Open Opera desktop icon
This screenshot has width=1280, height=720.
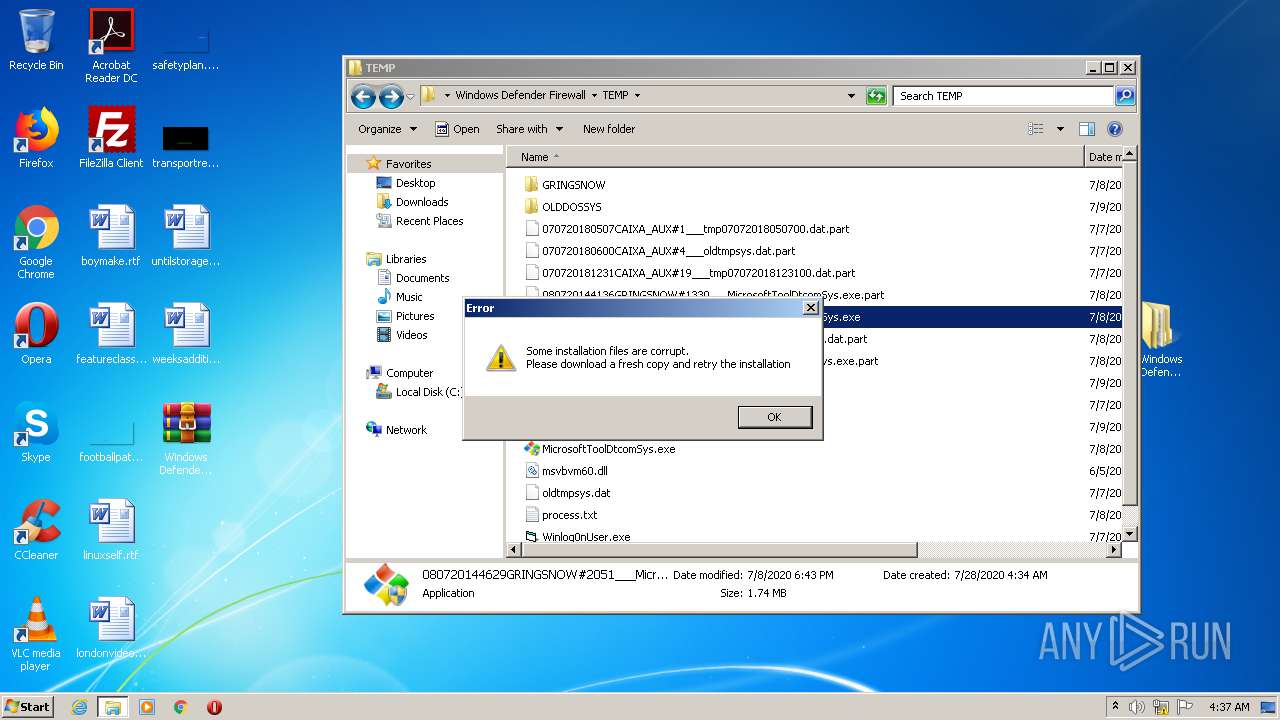point(36,335)
